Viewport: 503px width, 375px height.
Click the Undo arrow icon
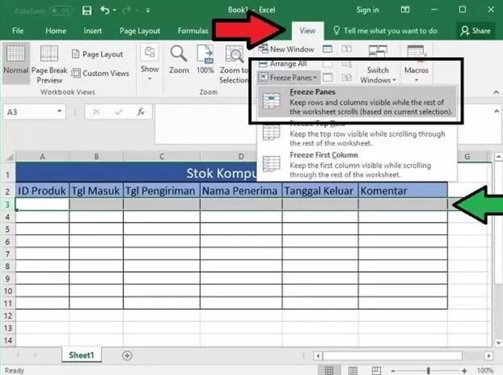105,10
